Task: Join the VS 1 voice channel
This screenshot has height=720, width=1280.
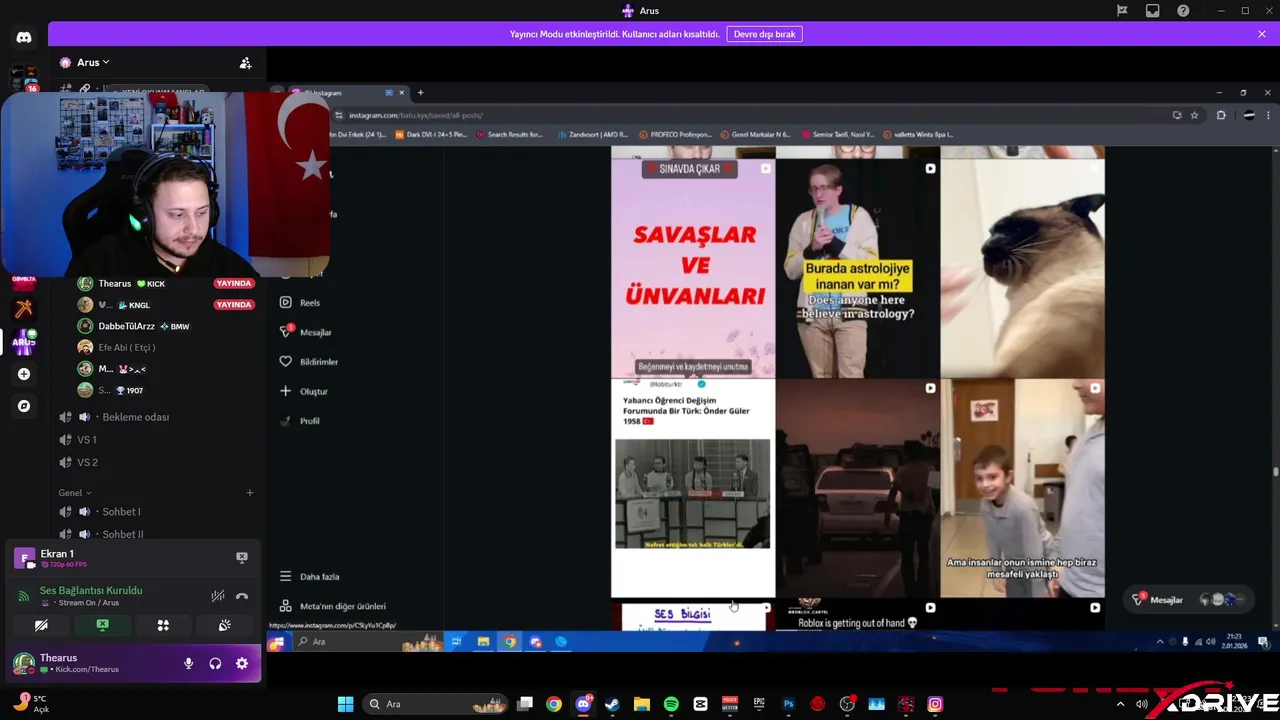Action: point(87,440)
